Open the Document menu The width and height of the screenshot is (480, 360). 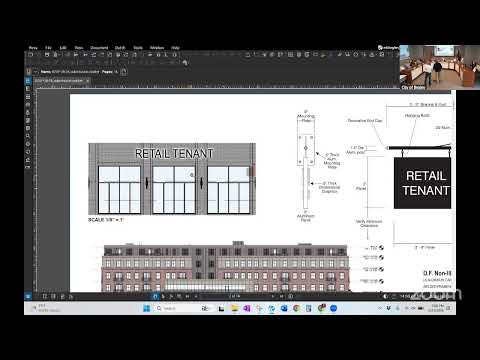pyautogui.click(x=99, y=48)
